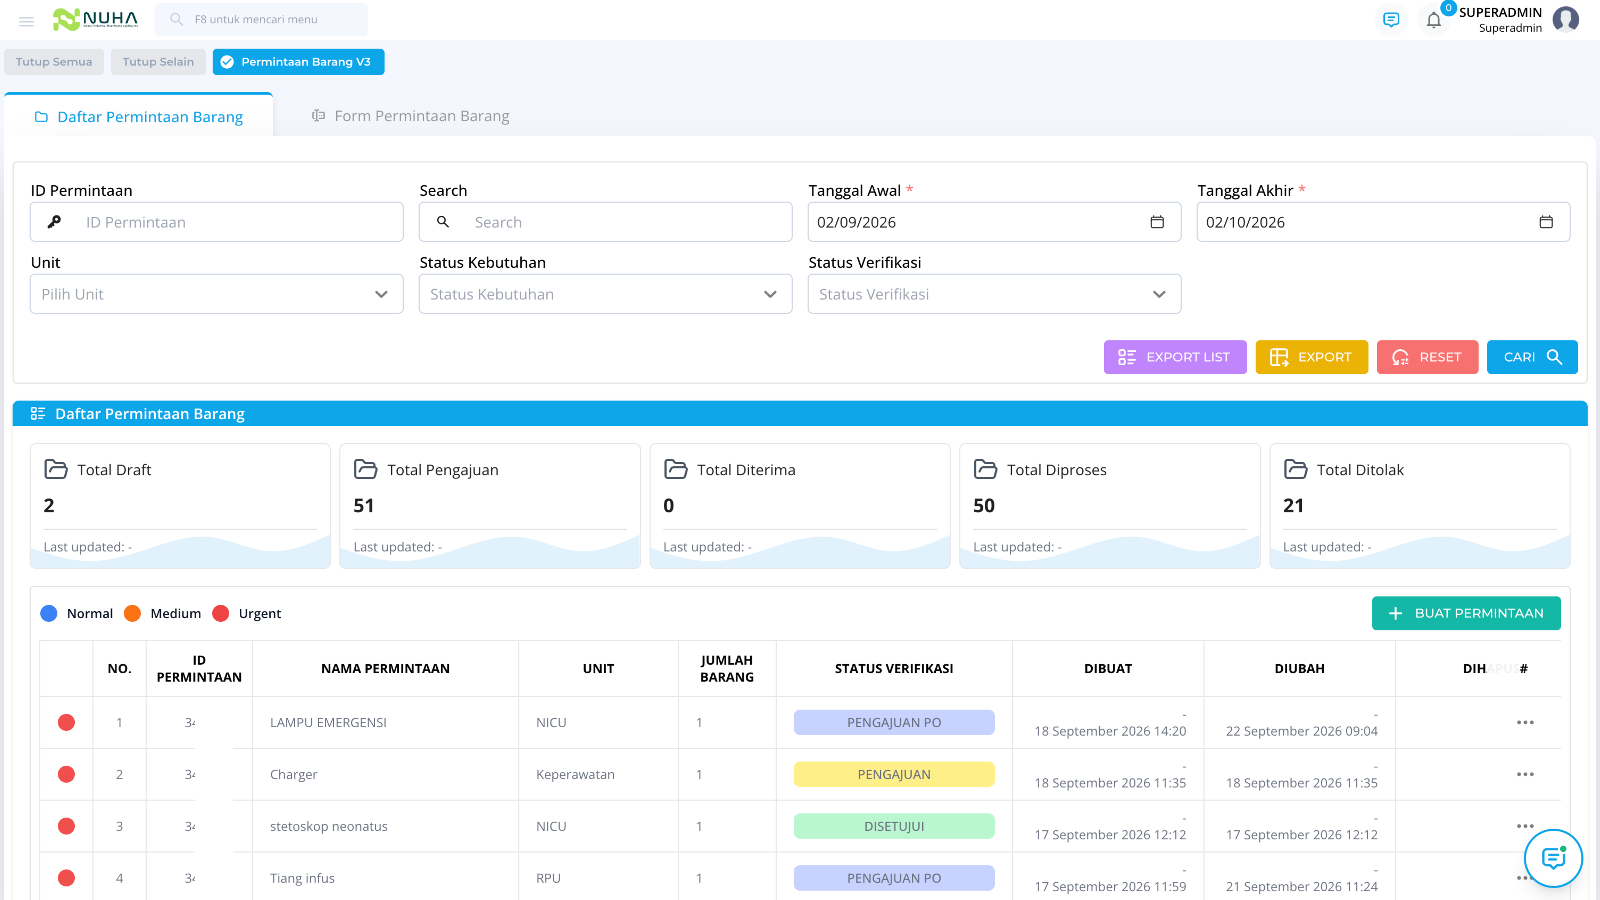
Task: Open actions menu for stetoskop neonatus row
Action: (x=1525, y=826)
